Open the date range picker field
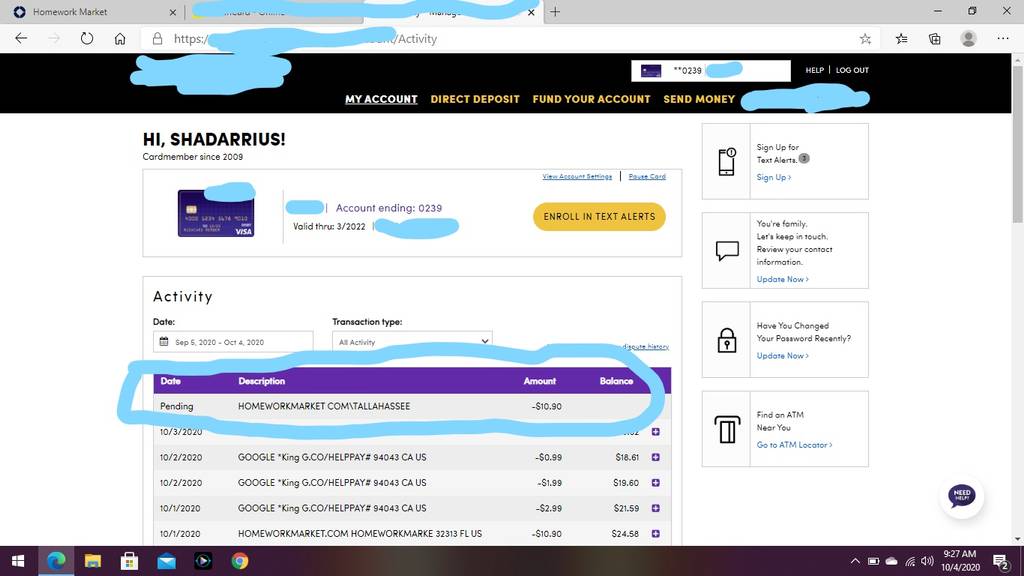This screenshot has width=1024, height=576. pyautogui.click(x=233, y=342)
